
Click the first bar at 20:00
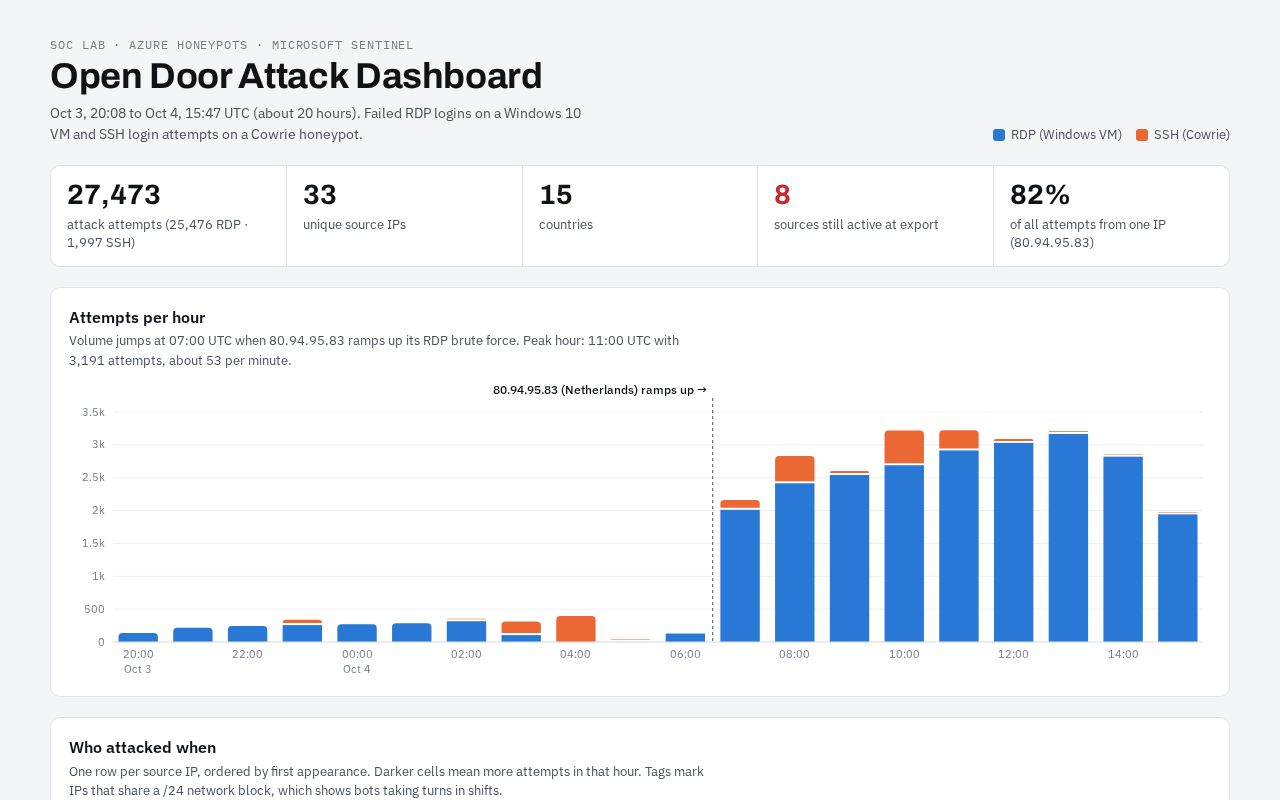coord(138,637)
